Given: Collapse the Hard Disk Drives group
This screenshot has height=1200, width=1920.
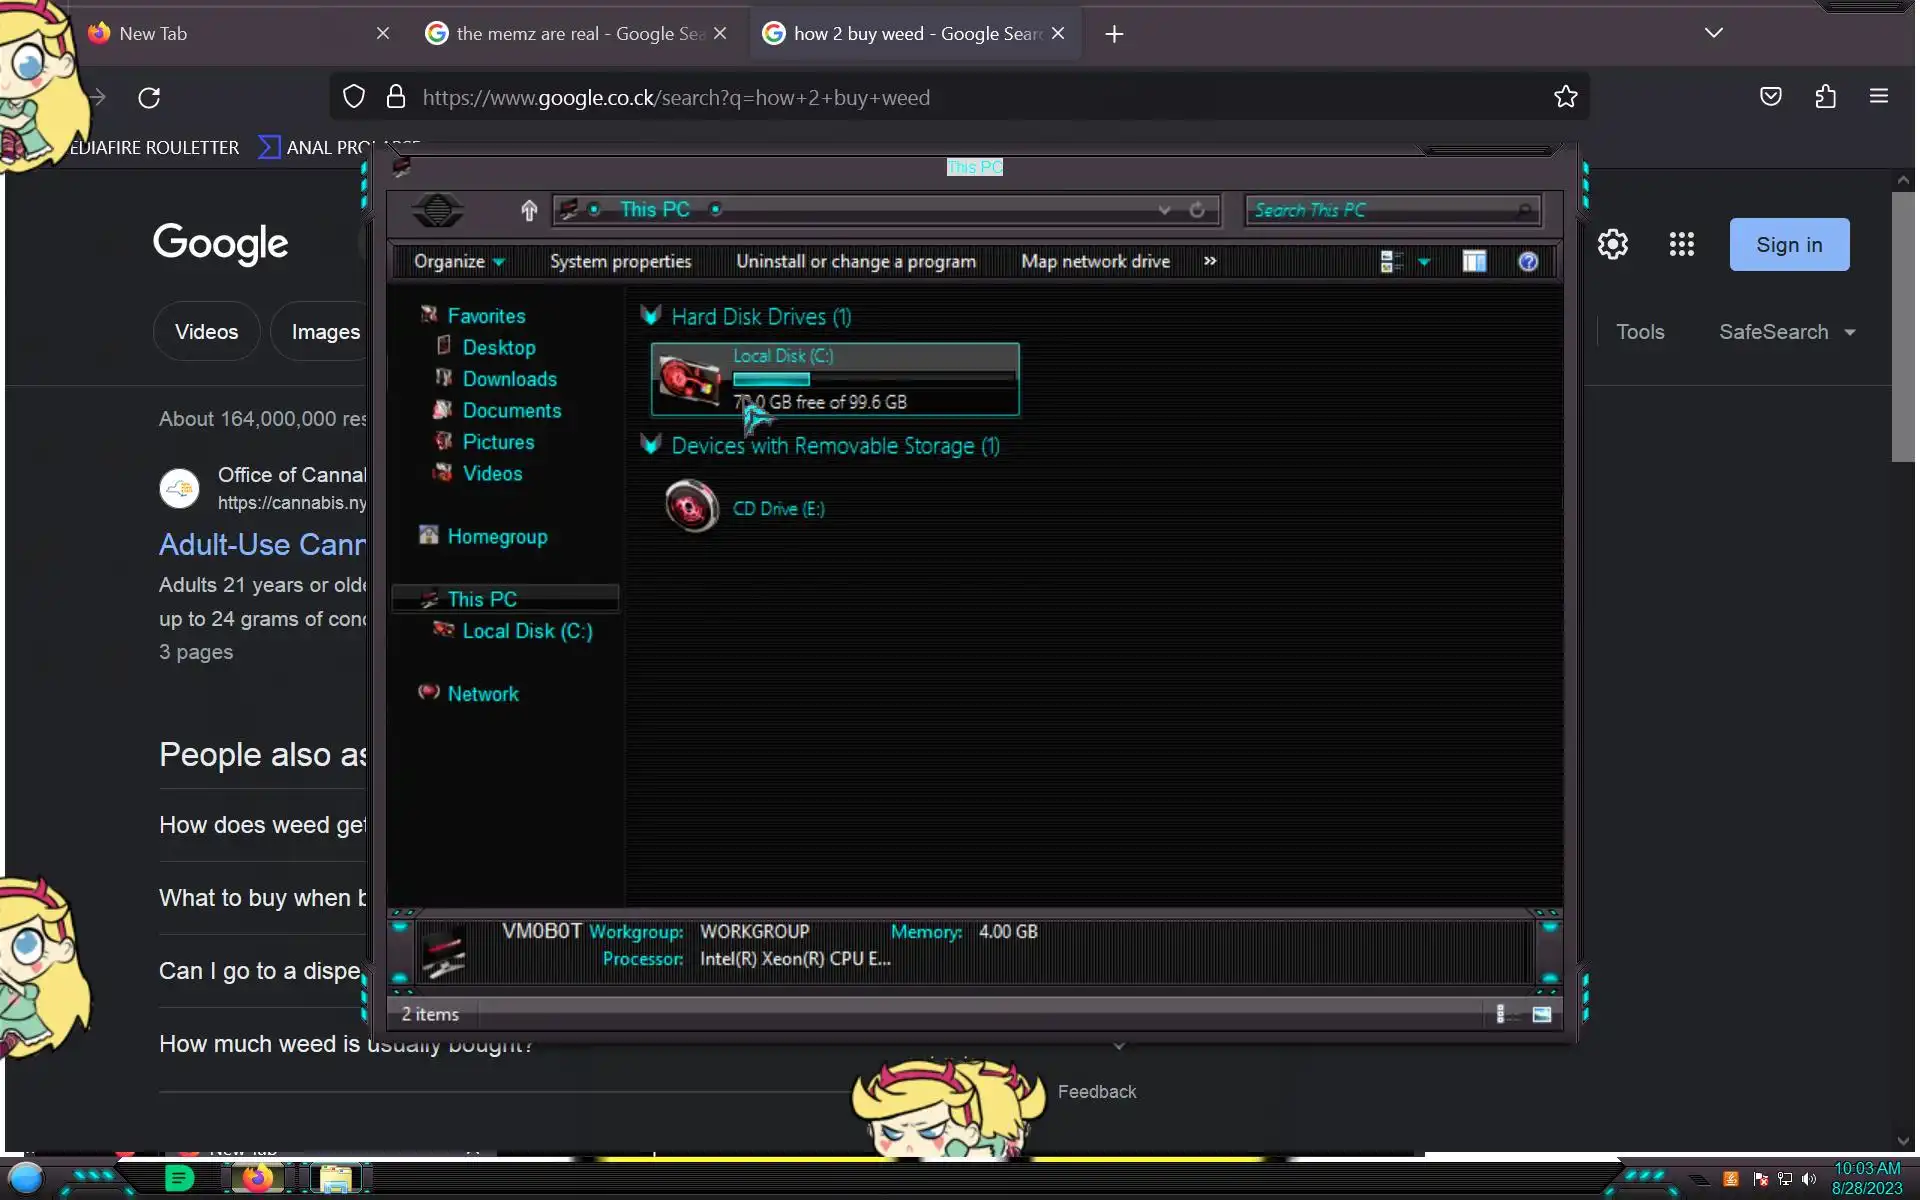Looking at the screenshot, I should click(651, 316).
